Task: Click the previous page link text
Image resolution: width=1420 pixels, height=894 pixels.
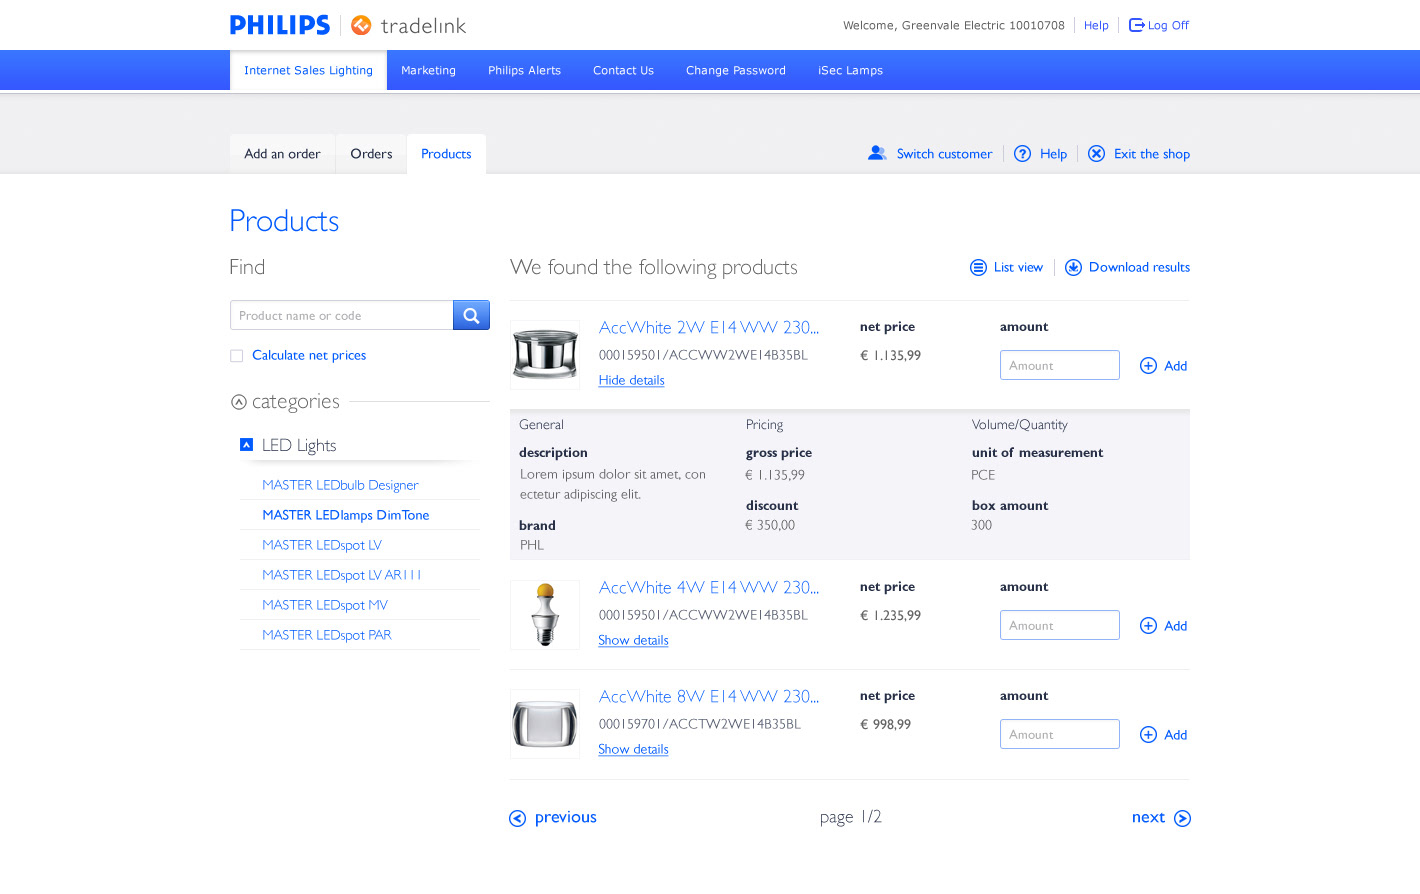Action: pyautogui.click(x=566, y=817)
